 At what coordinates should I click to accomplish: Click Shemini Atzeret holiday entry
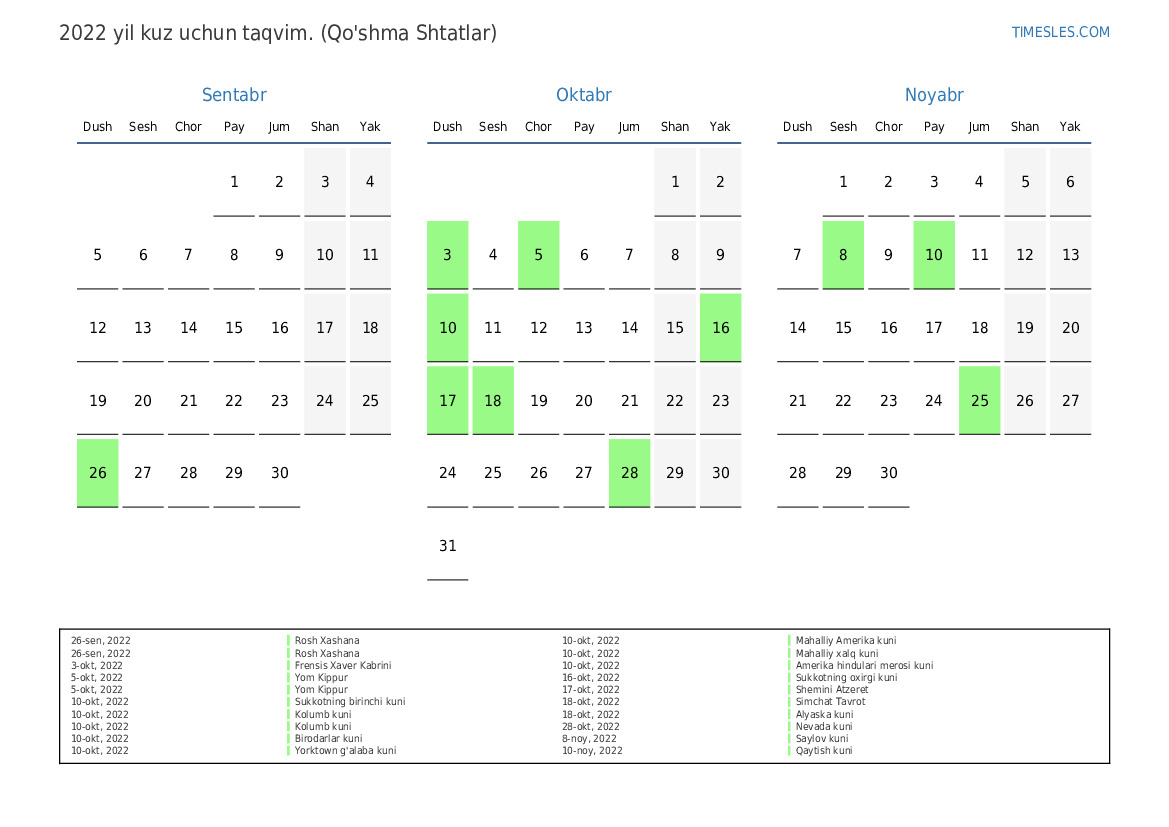[832, 690]
